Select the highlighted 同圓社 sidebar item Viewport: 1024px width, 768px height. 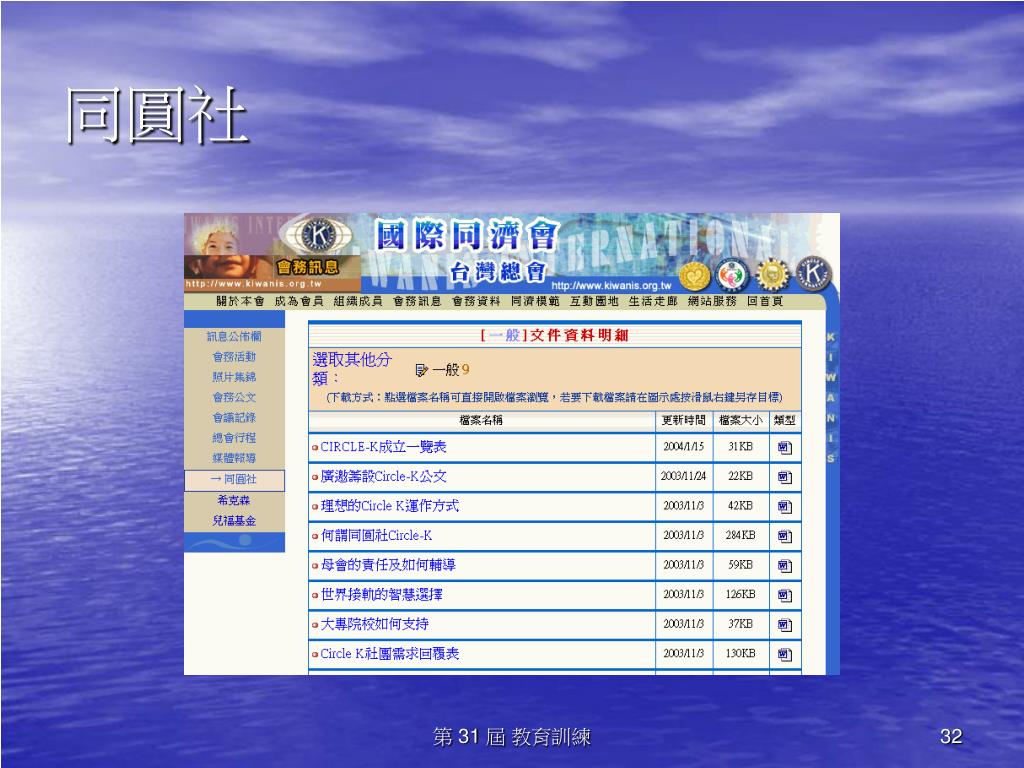point(234,480)
